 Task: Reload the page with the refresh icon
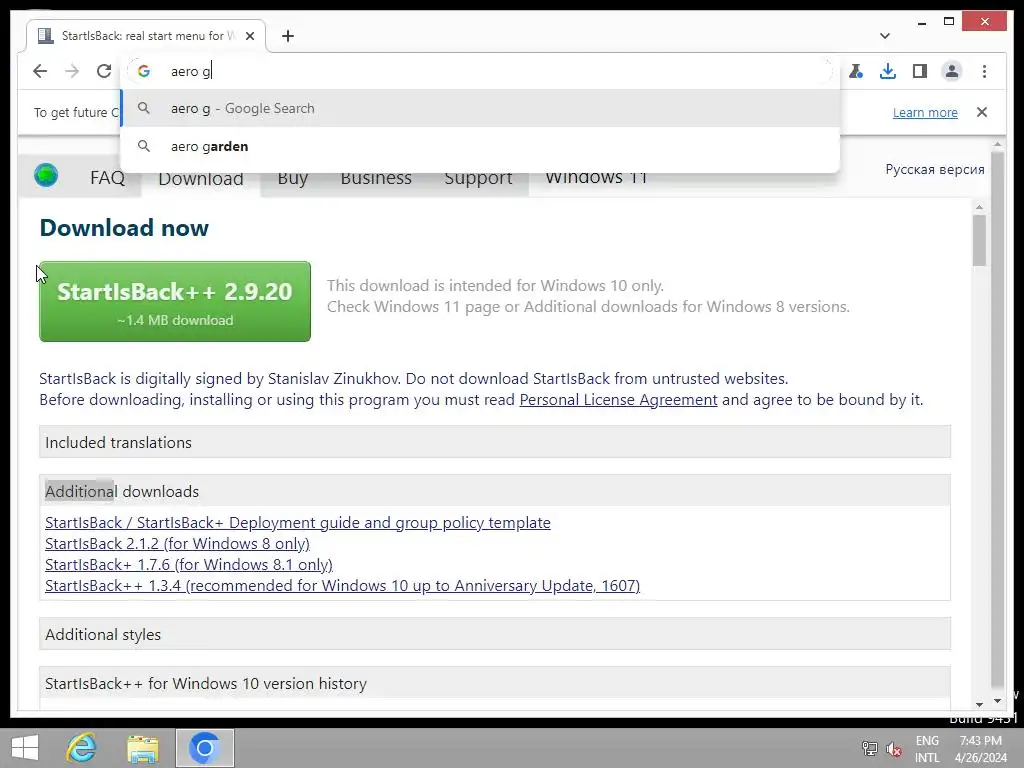coord(104,71)
